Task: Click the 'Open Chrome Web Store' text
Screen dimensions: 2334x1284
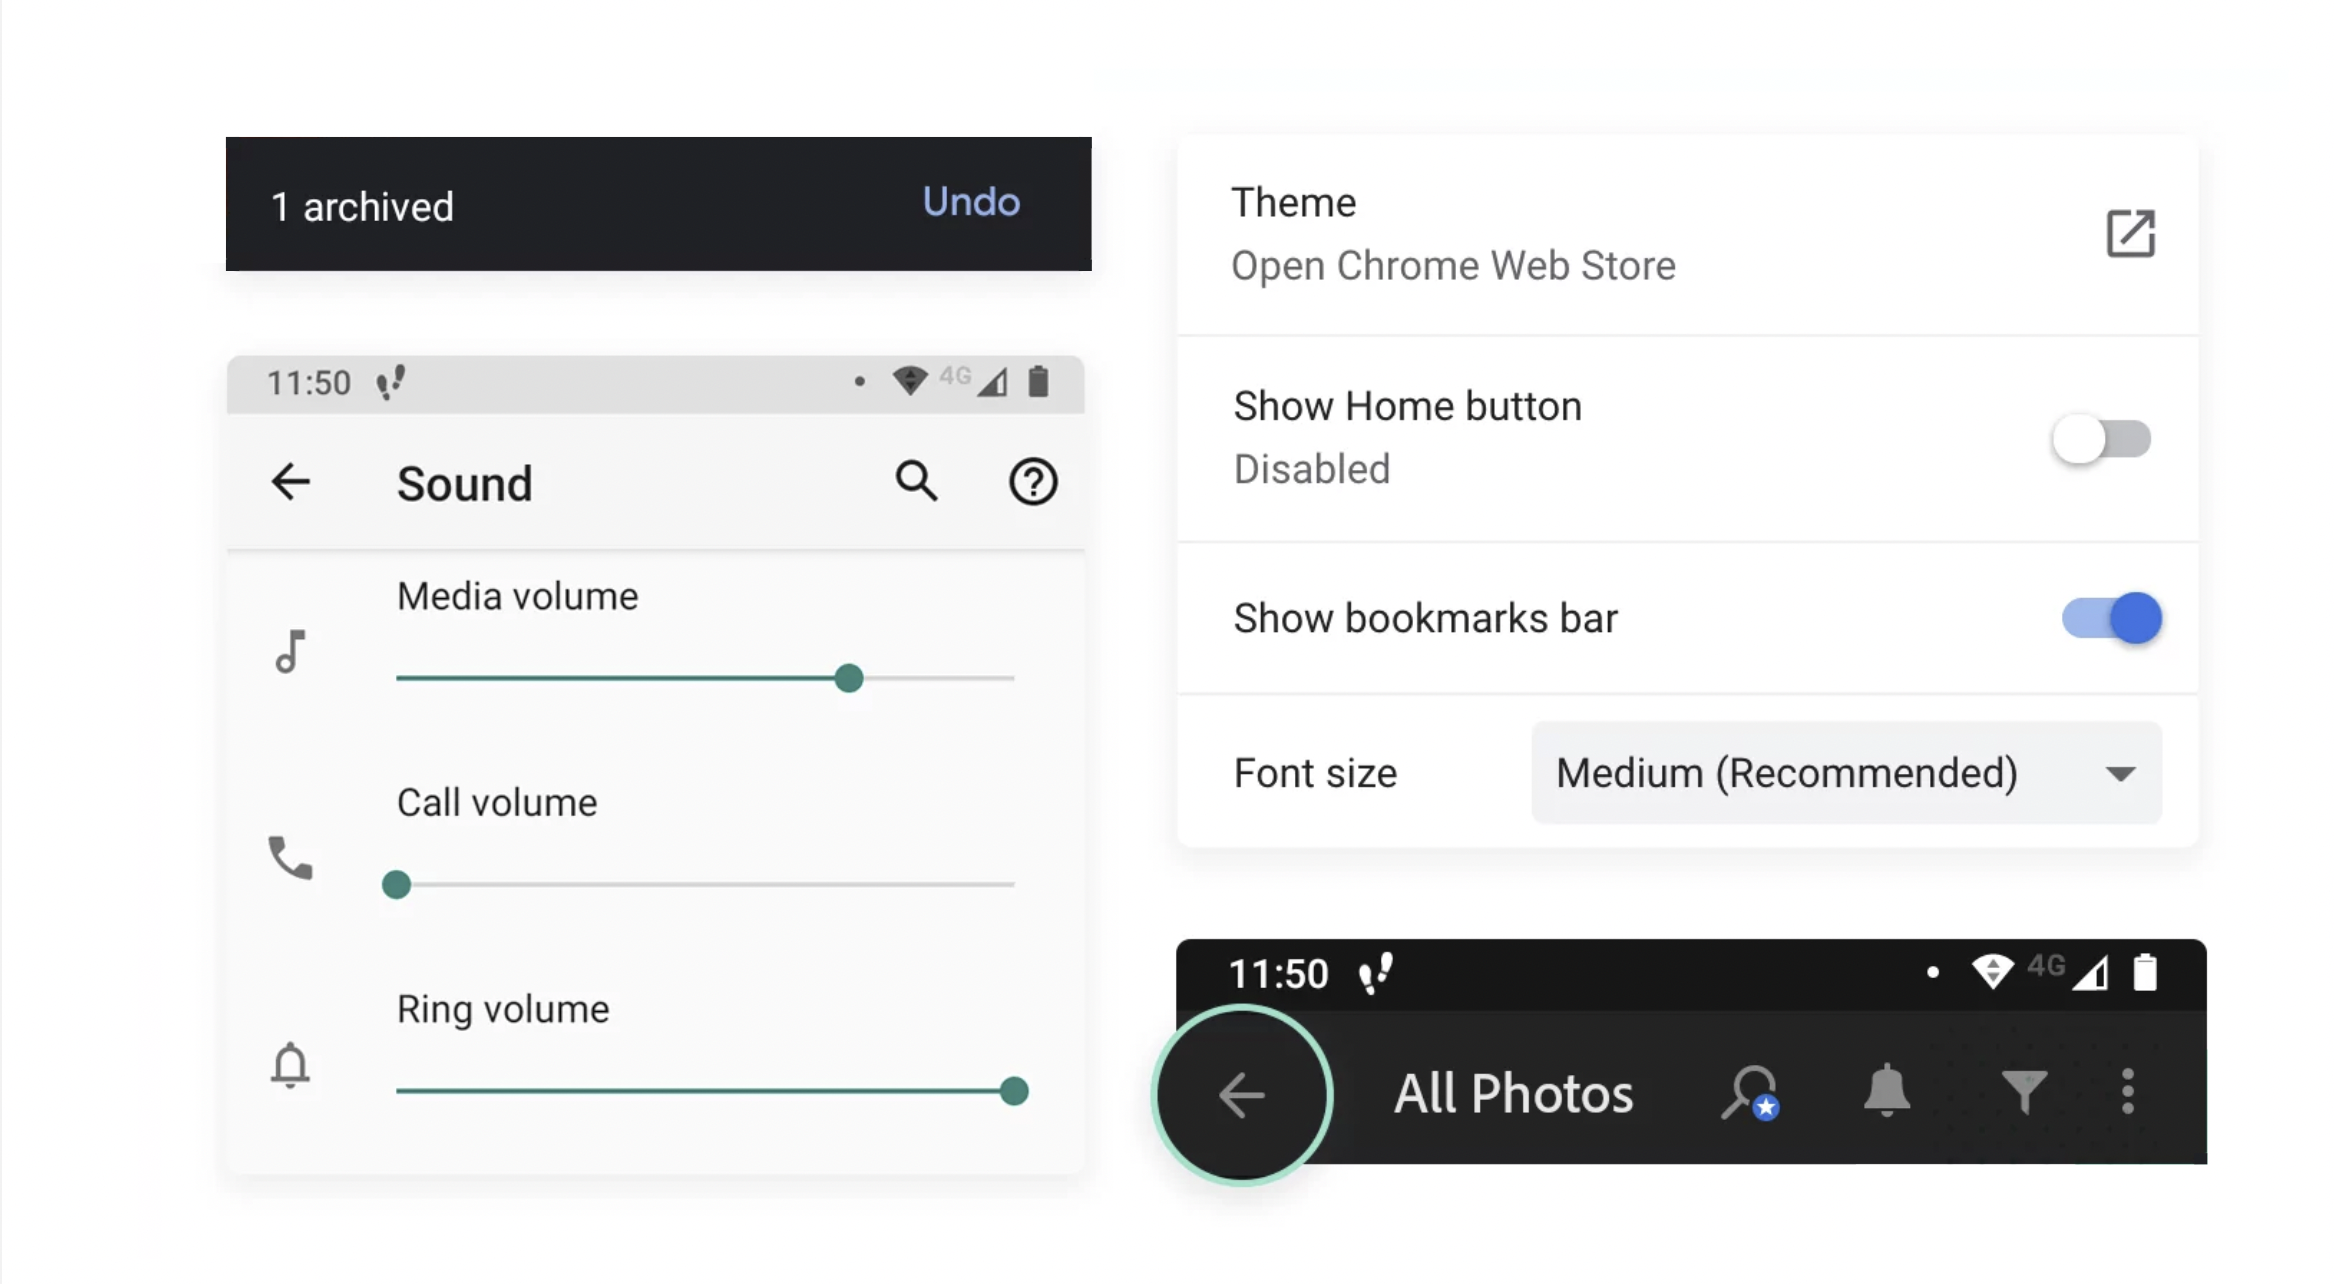Action: [x=1453, y=266]
